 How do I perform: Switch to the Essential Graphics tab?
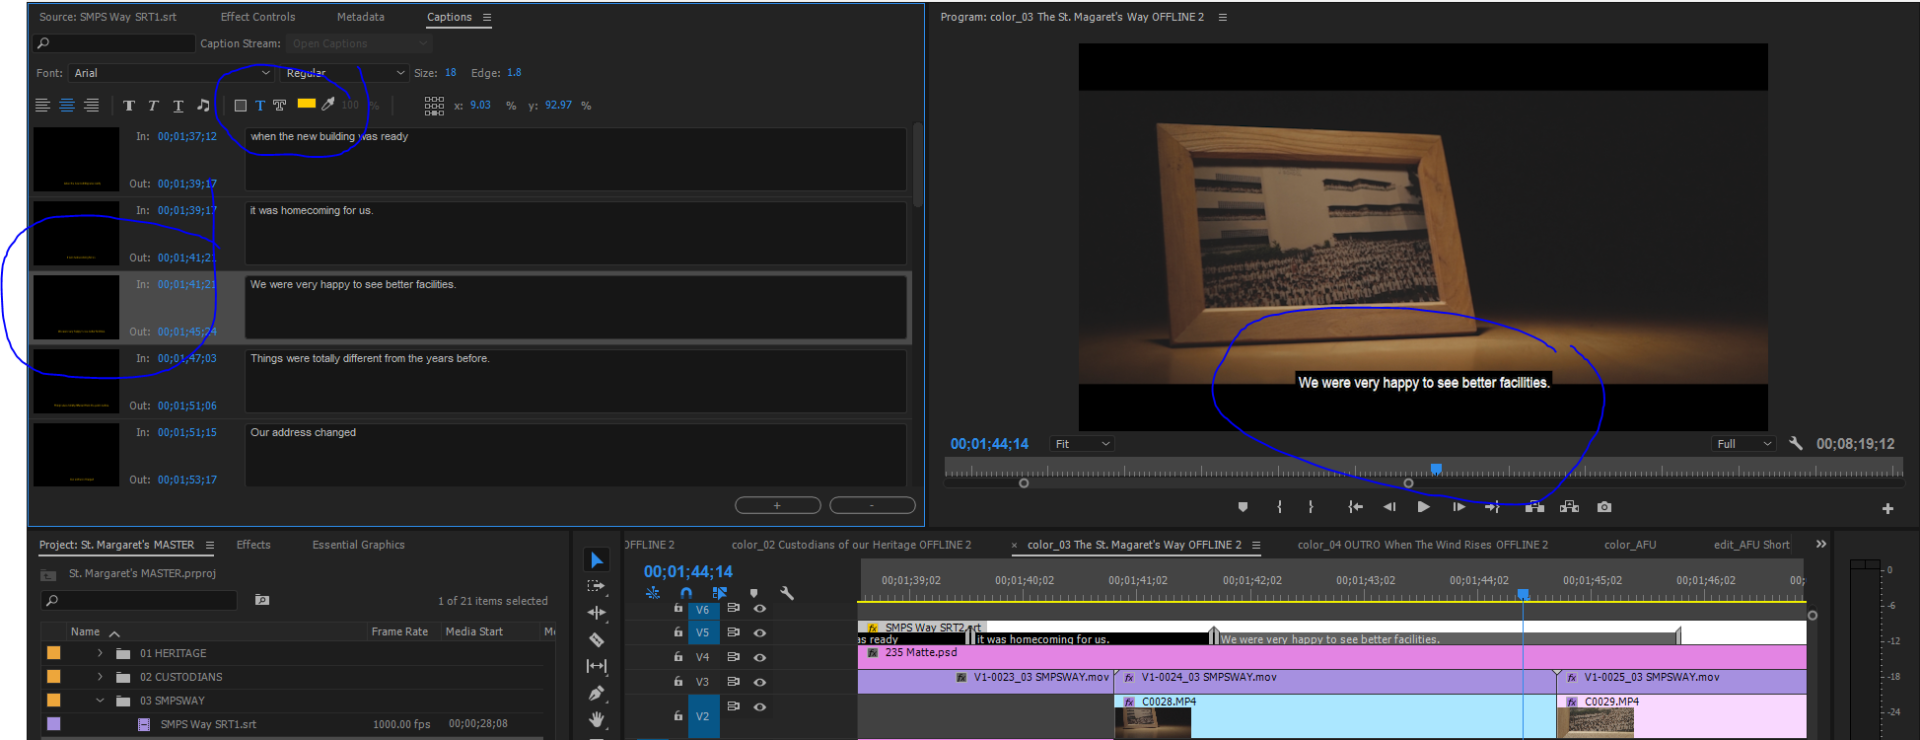pos(358,545)
